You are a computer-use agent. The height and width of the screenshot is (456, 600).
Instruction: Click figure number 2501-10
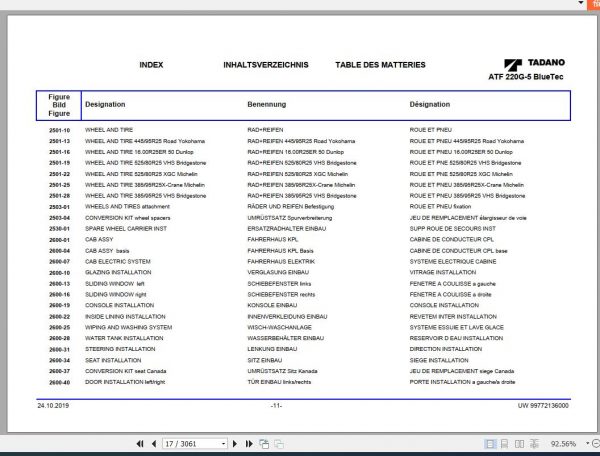point(60,130)
